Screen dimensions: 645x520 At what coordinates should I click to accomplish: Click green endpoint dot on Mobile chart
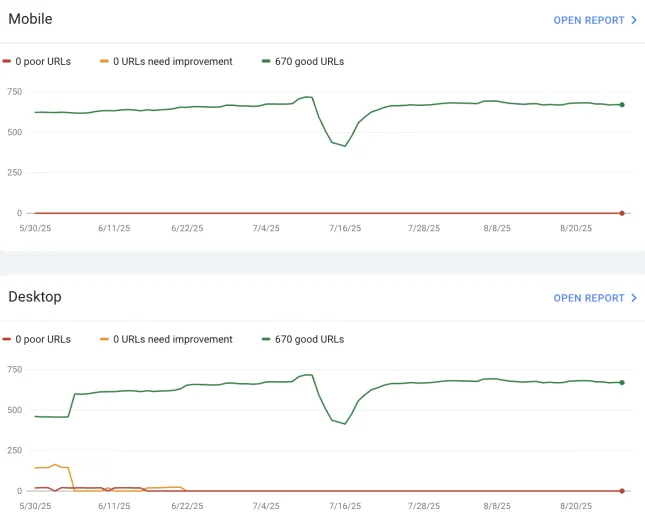pos(622,105)
